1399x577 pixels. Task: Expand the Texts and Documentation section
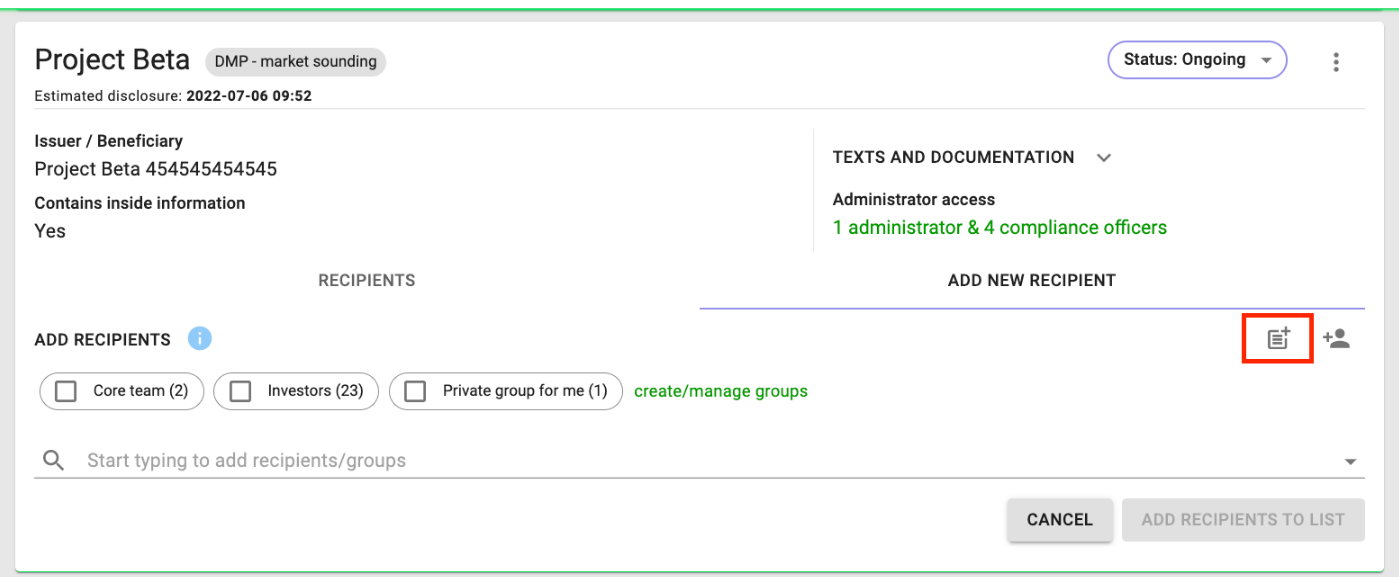1104,157
